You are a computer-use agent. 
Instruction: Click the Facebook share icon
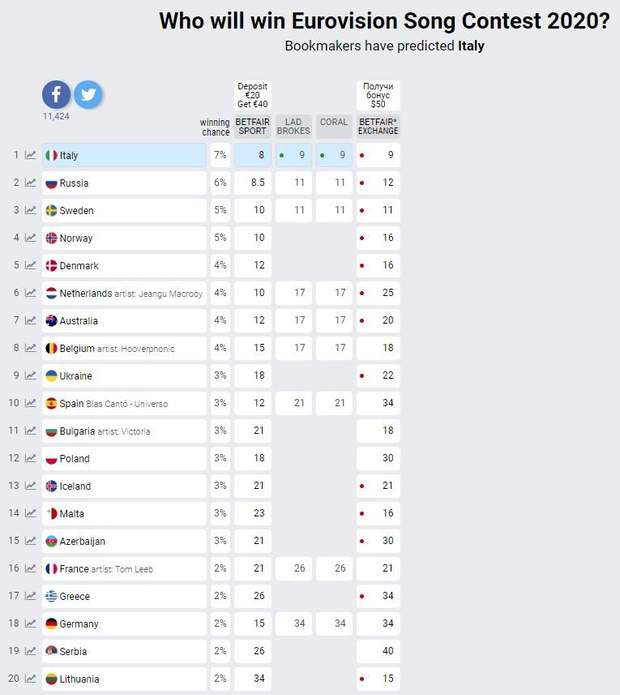tap(56, 95)
